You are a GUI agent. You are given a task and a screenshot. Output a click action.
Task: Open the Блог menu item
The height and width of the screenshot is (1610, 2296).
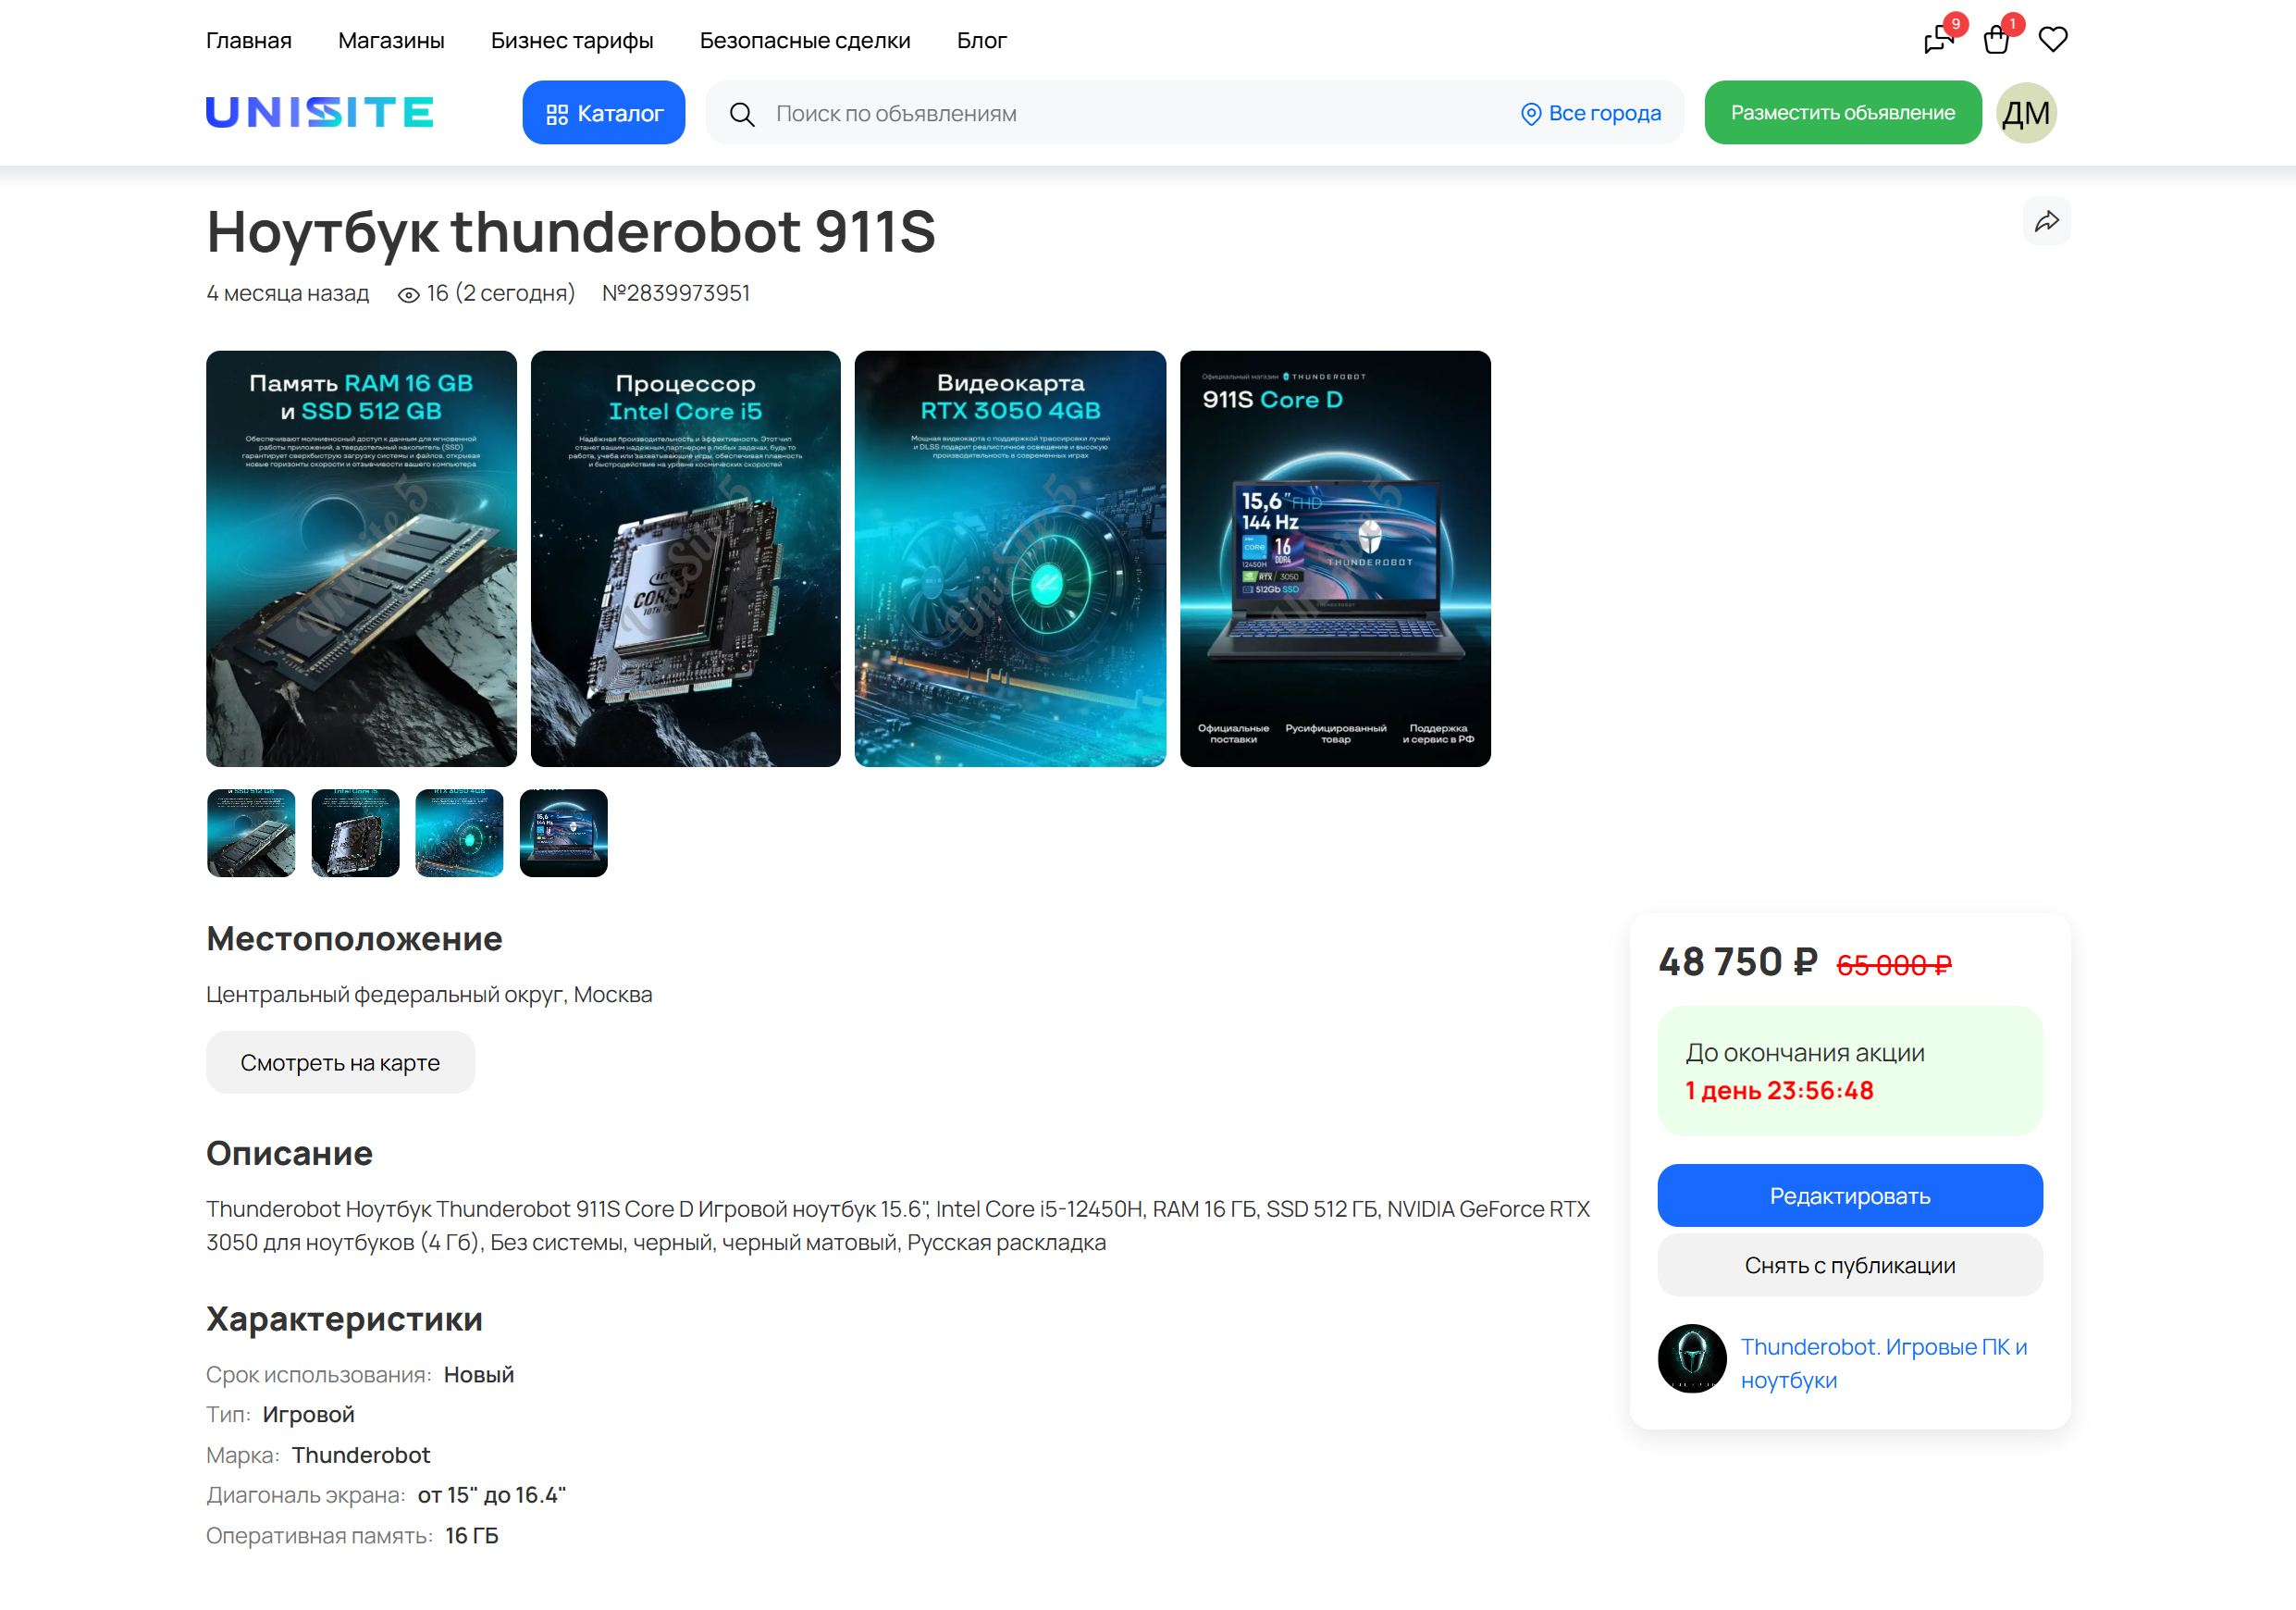[x=982, y=41]
